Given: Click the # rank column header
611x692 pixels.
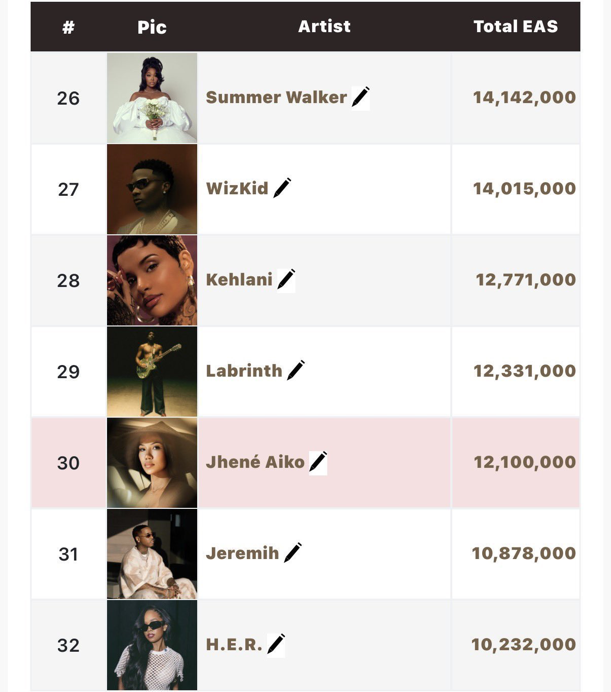Looking at the screenshot, I should pos(68,27).
